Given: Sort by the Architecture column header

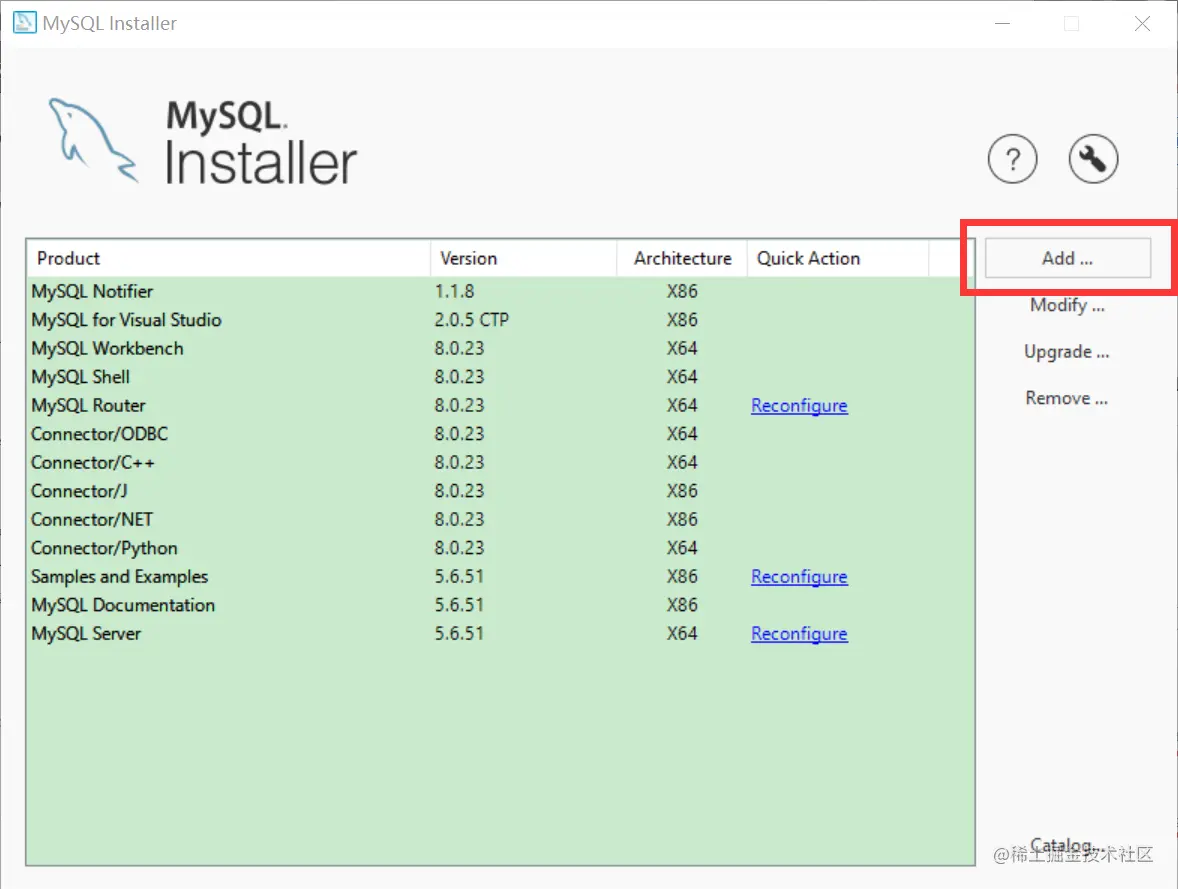Looking at the screenshot, I should click(682, 259).
